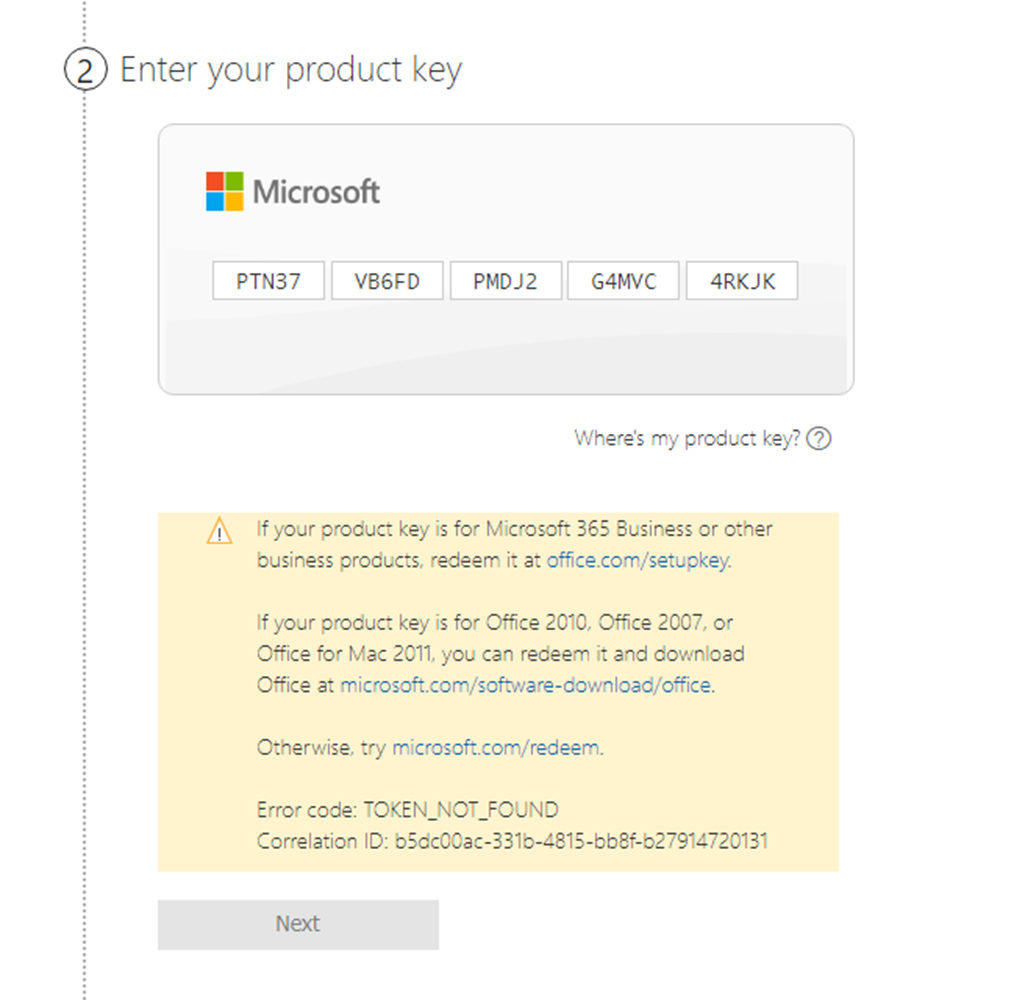Click the yellow warning triangle icon

point(219,532)
